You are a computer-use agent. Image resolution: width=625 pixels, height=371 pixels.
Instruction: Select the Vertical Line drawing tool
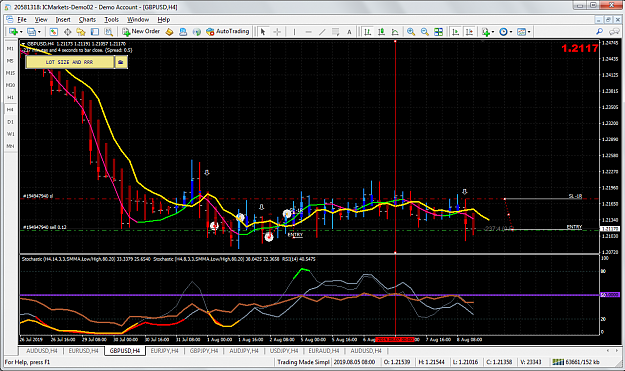(x=294, y=31)
